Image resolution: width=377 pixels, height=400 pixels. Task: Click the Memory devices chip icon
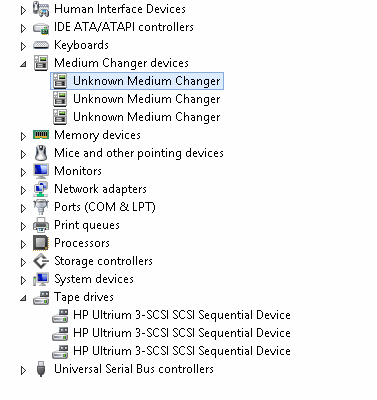pos(41,134)
